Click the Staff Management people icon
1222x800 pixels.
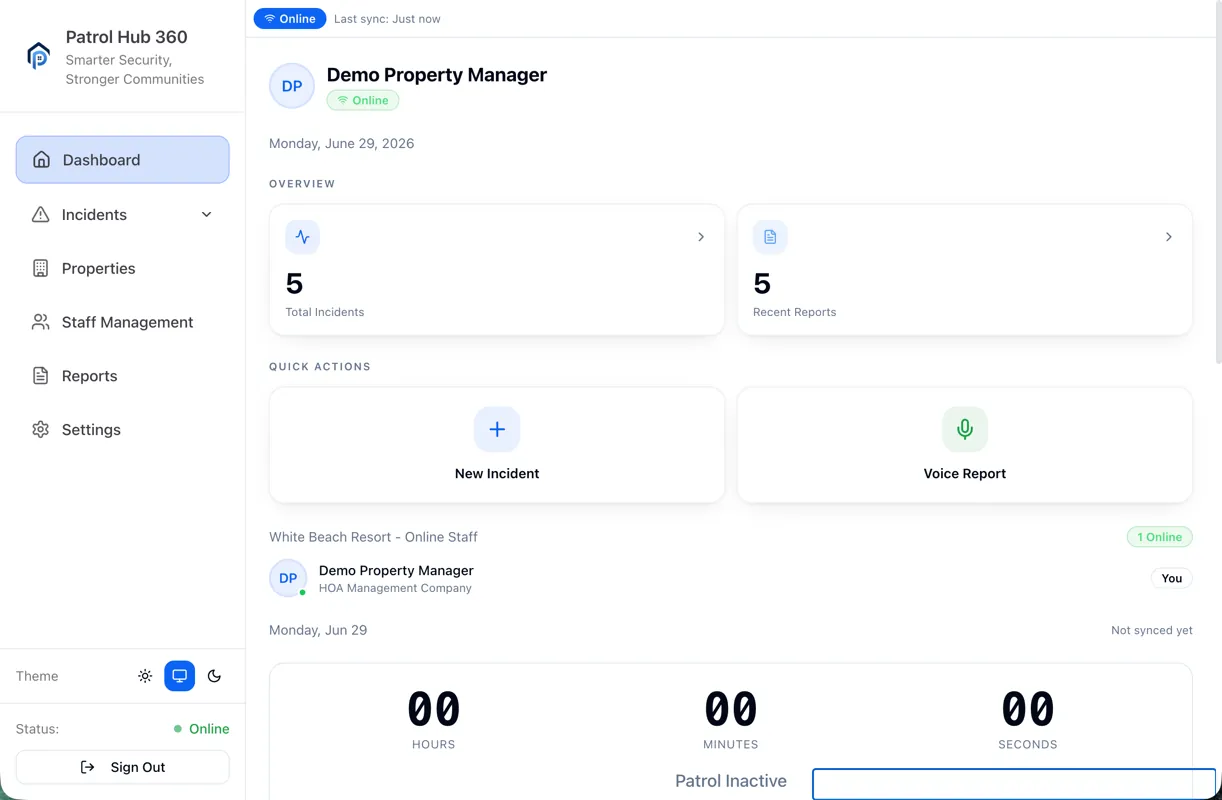41,322
